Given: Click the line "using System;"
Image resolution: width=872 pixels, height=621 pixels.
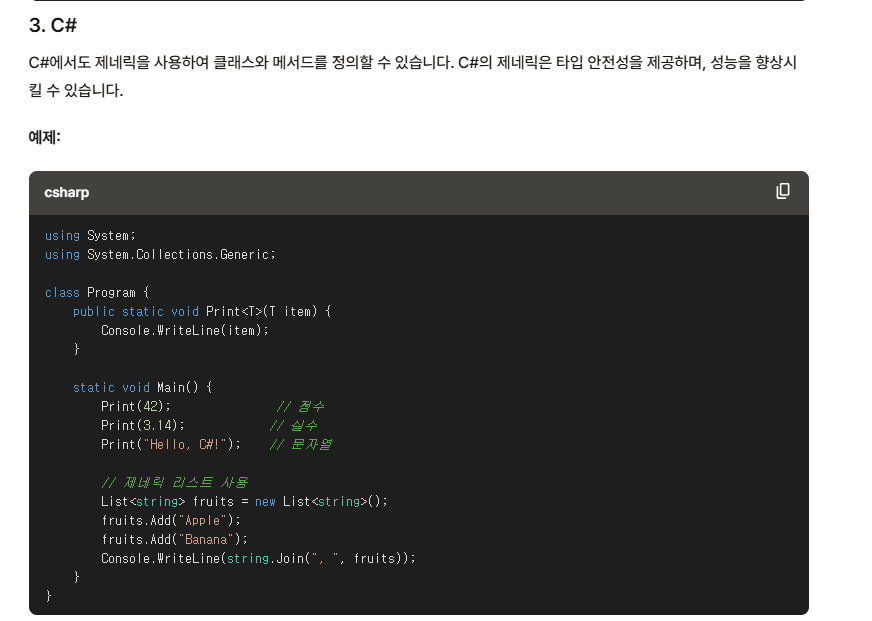Looking at the screenshot, I should (90, 236).
